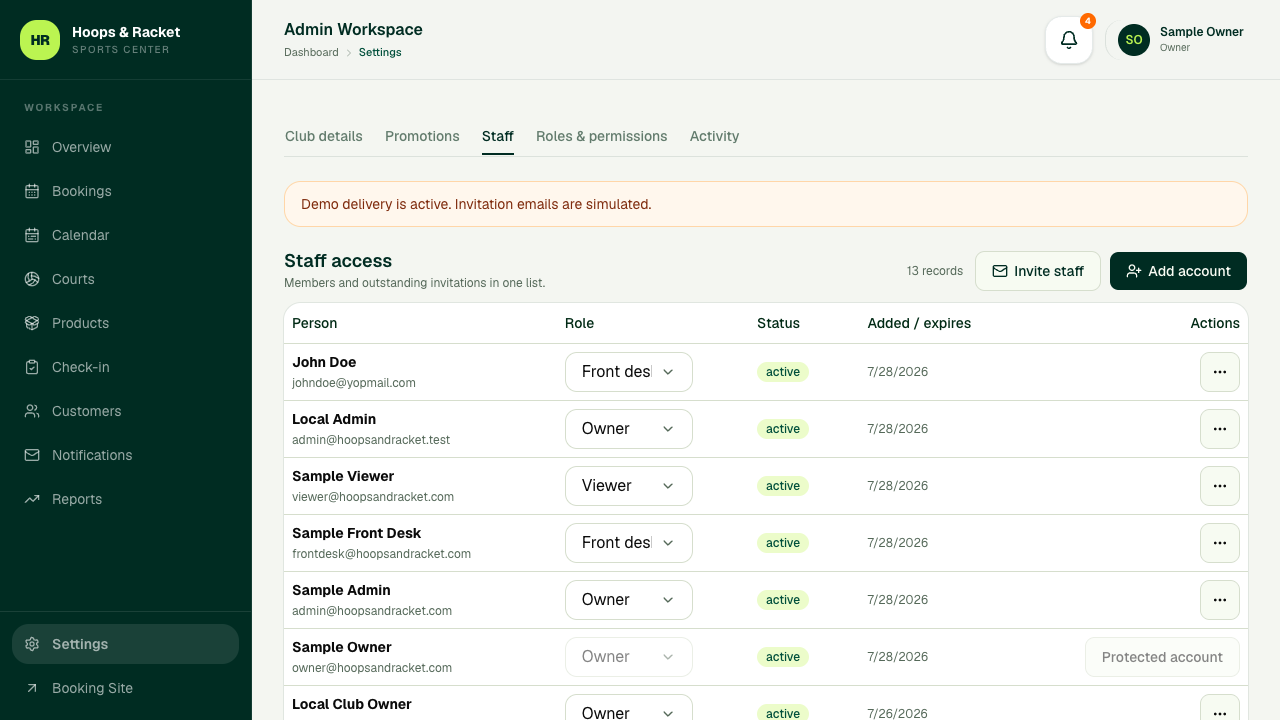The image size is (1280, 720).
Task: Click the Sample Owner profile name
Action: pos(1201,32)
